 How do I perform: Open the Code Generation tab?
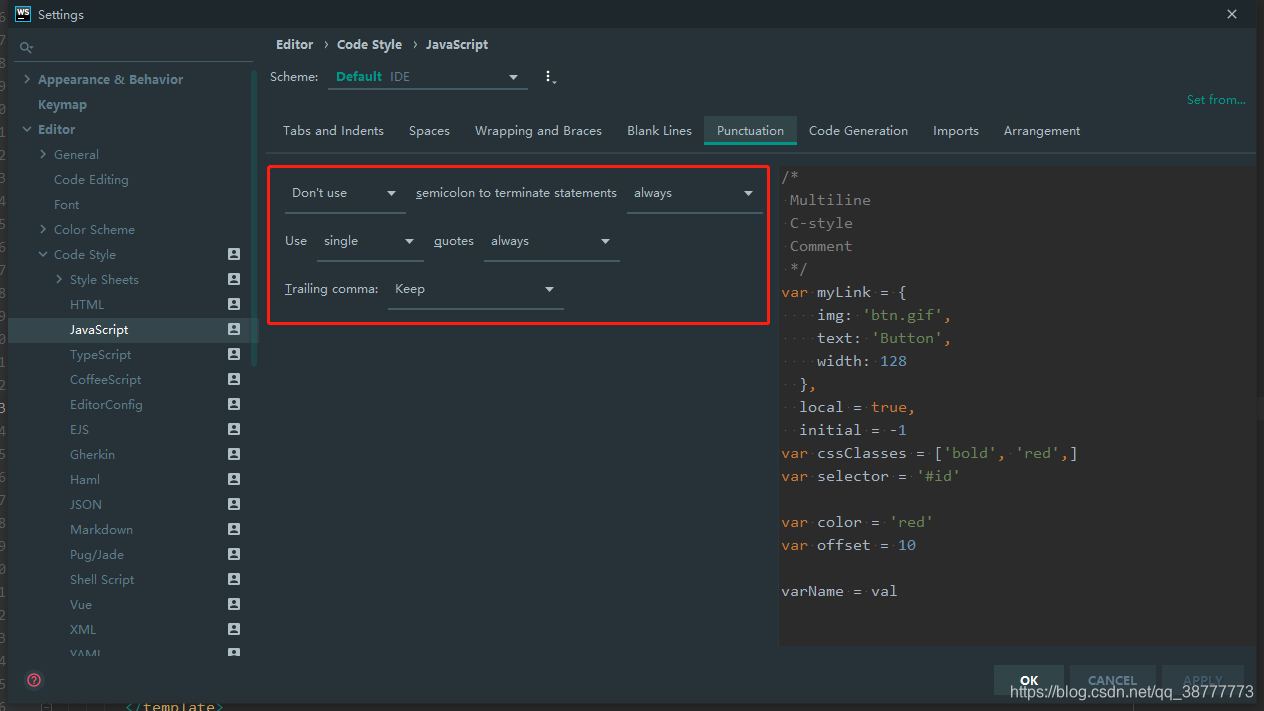pos(858,131)
